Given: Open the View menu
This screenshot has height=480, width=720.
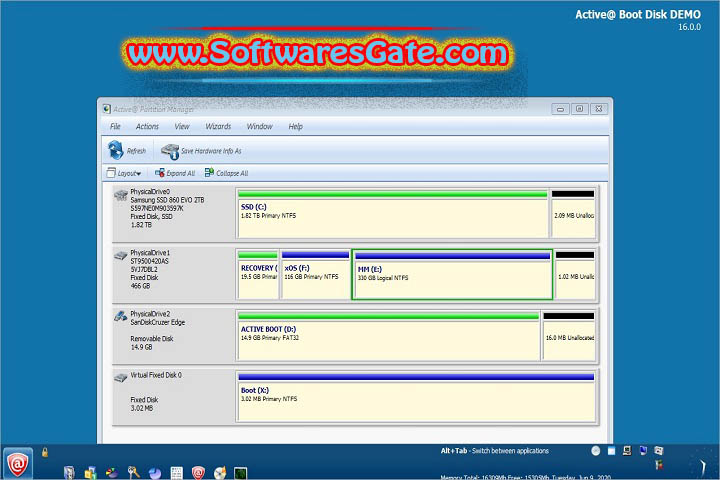Looking at the screenshot, I should pyautogui.click(x=182, y=126).
